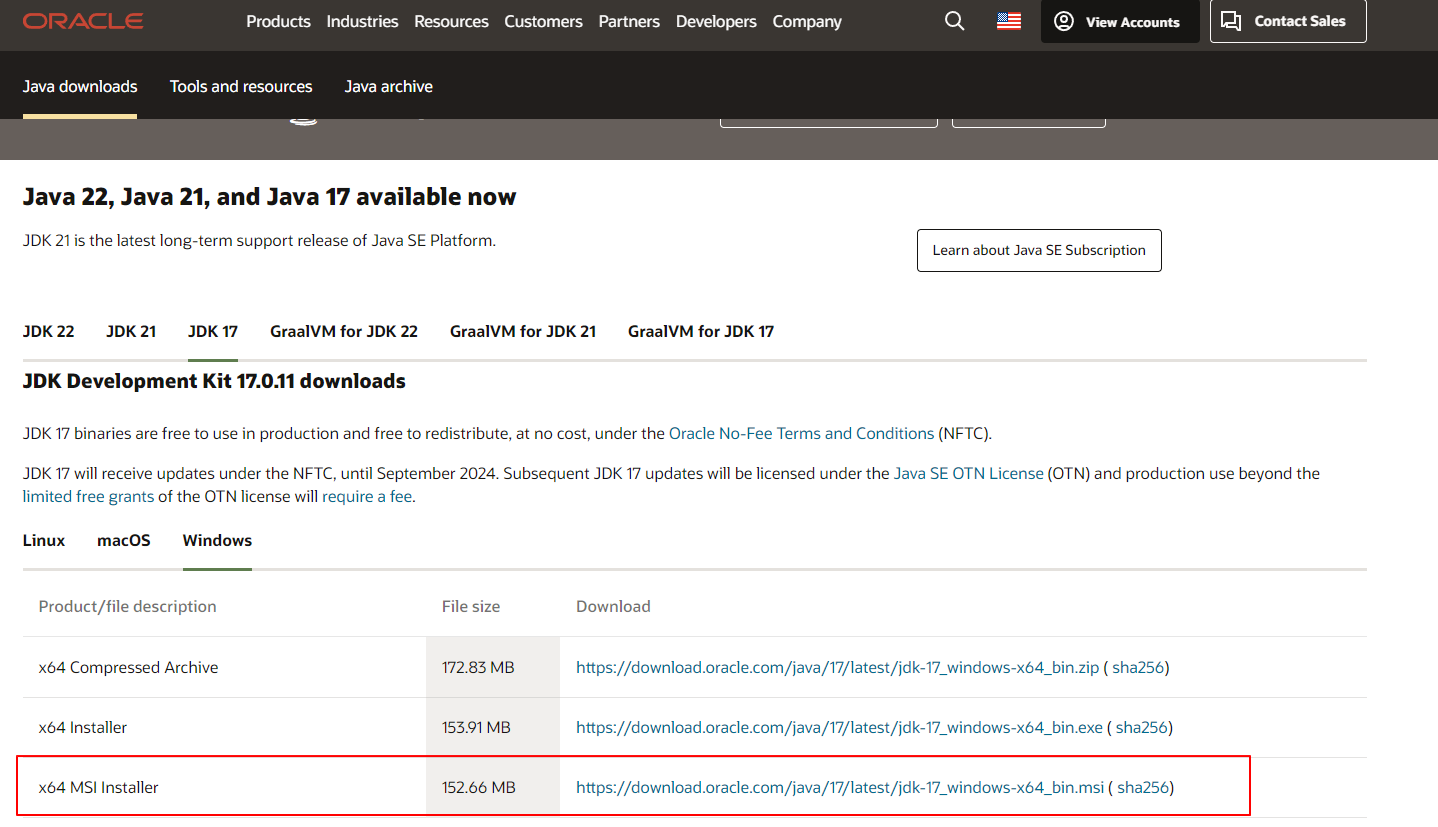
Task: Click the x64 MSI Installer text
Action: pos(98,787)
